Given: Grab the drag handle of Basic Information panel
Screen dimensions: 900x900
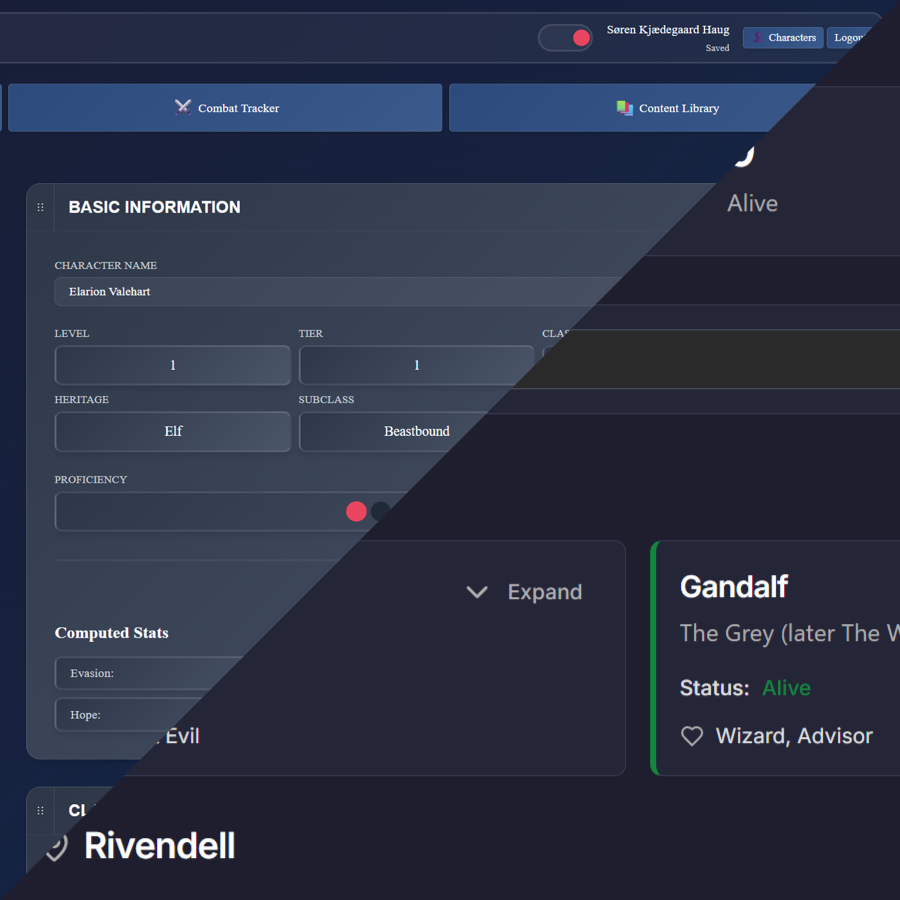Looking at the screenshot, I should 40,207.
